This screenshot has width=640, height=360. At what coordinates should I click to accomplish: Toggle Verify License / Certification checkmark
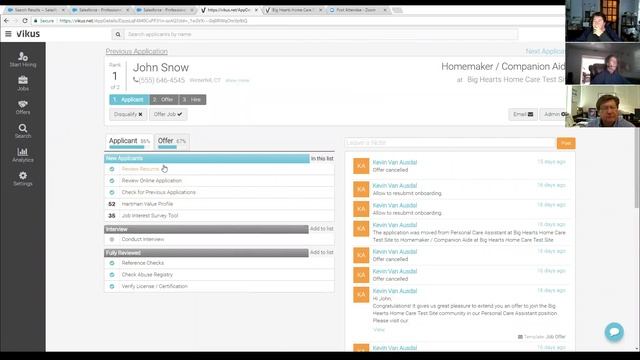(112, 286)
